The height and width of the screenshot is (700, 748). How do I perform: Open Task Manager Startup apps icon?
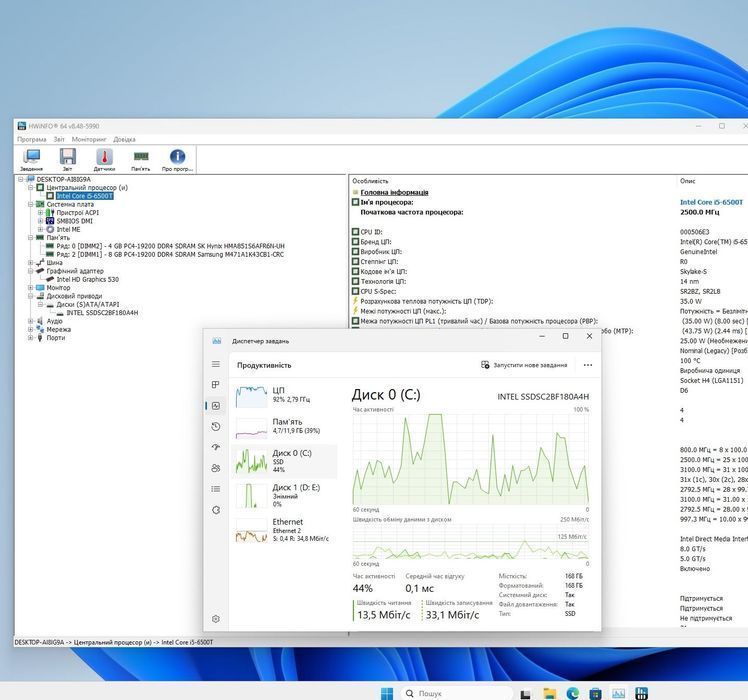point(216,447)
